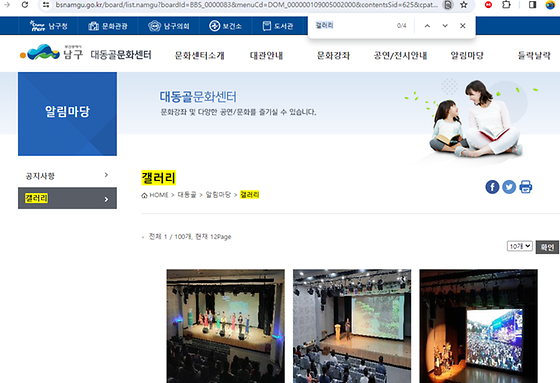
Task: Jump to previous find result arrow
Action: [x=427, y=26]
